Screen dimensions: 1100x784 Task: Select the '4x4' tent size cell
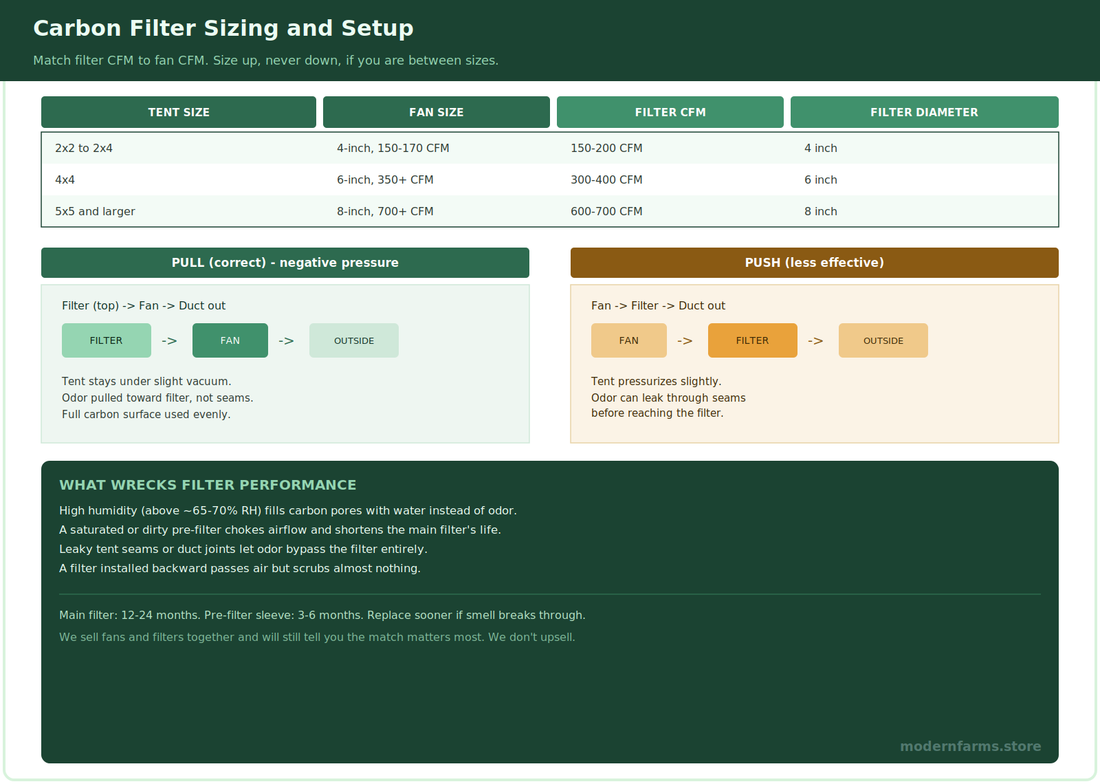[x=65, y=180]
